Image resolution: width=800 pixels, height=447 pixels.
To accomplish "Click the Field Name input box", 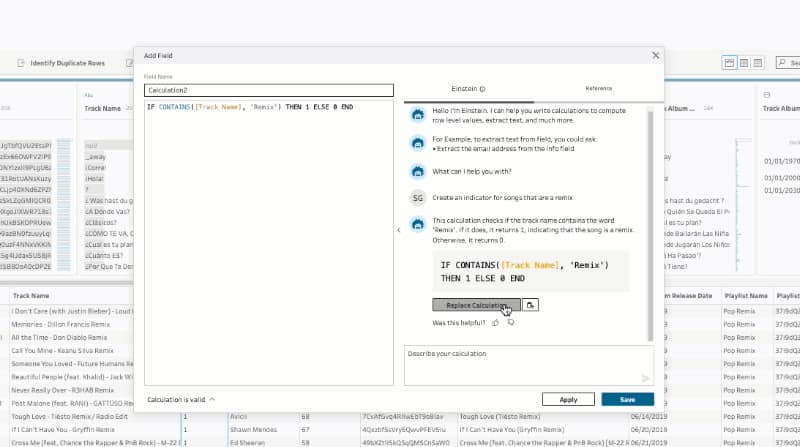I will click(269, 90).
